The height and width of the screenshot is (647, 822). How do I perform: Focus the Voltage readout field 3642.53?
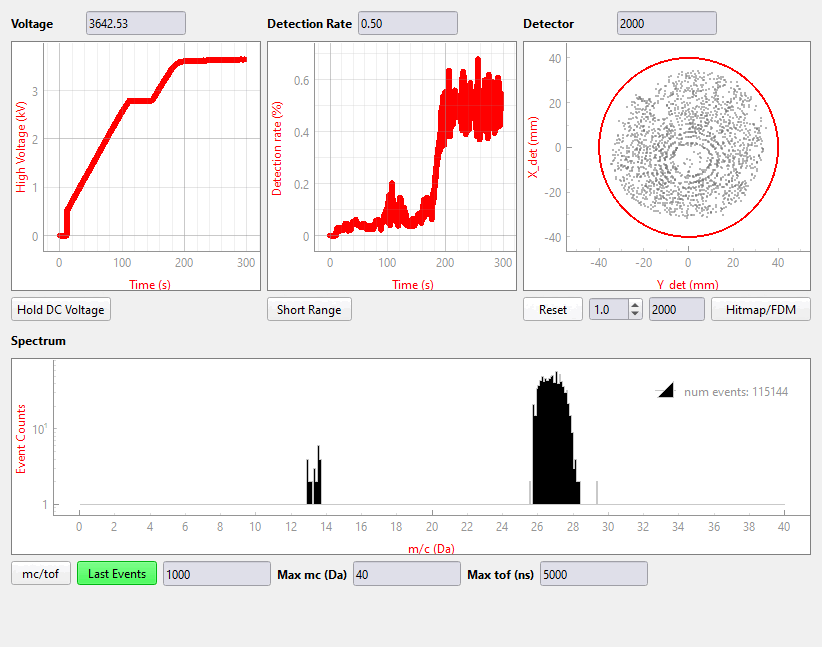[136, 24]
